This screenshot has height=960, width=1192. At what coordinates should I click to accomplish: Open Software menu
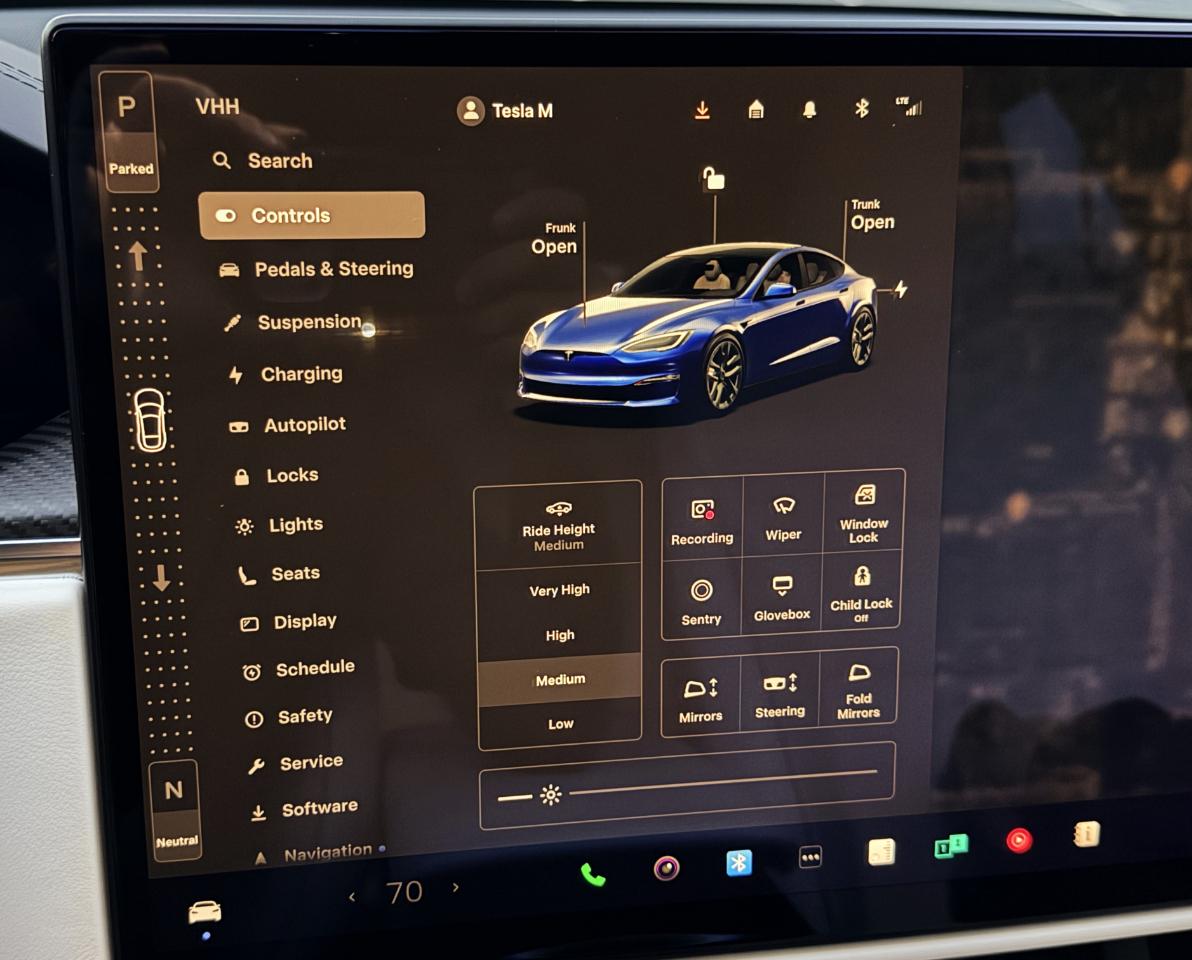click(304, 809)
